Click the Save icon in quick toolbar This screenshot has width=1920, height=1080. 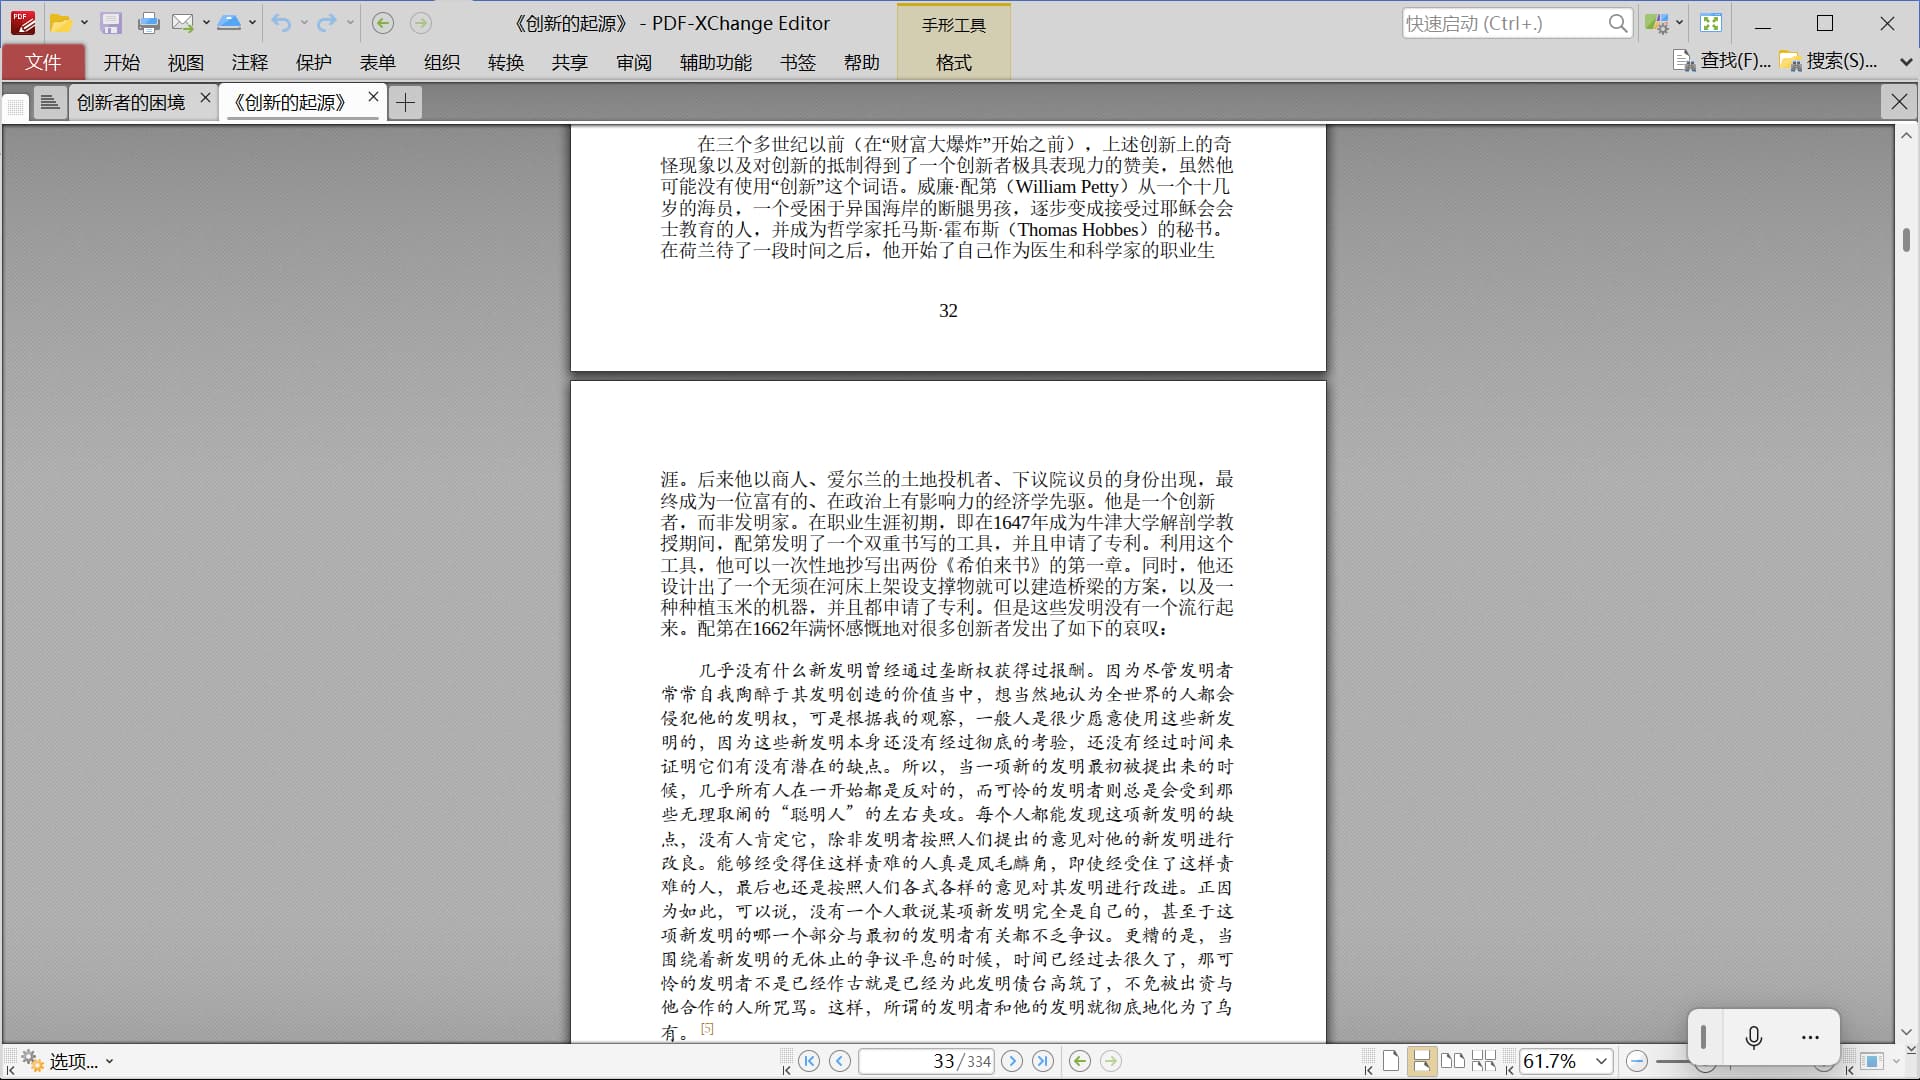point(111,23)
